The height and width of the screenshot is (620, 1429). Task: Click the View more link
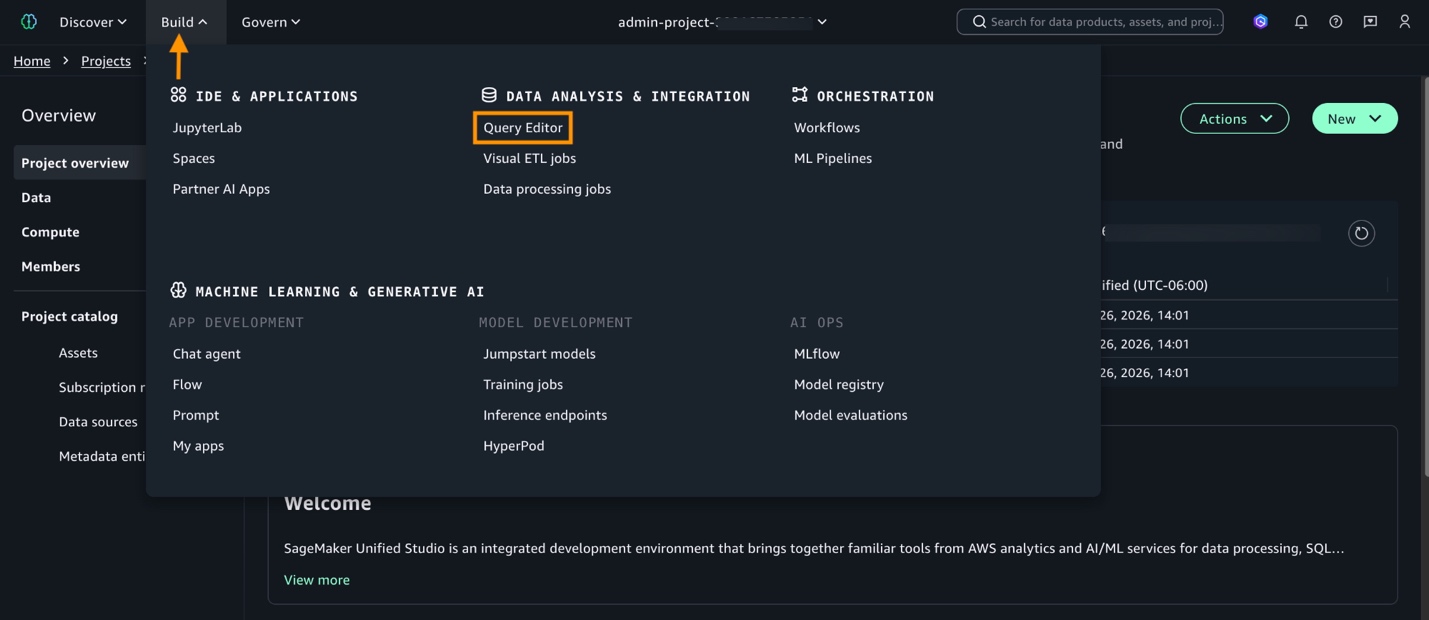click(x=316, y=579)
